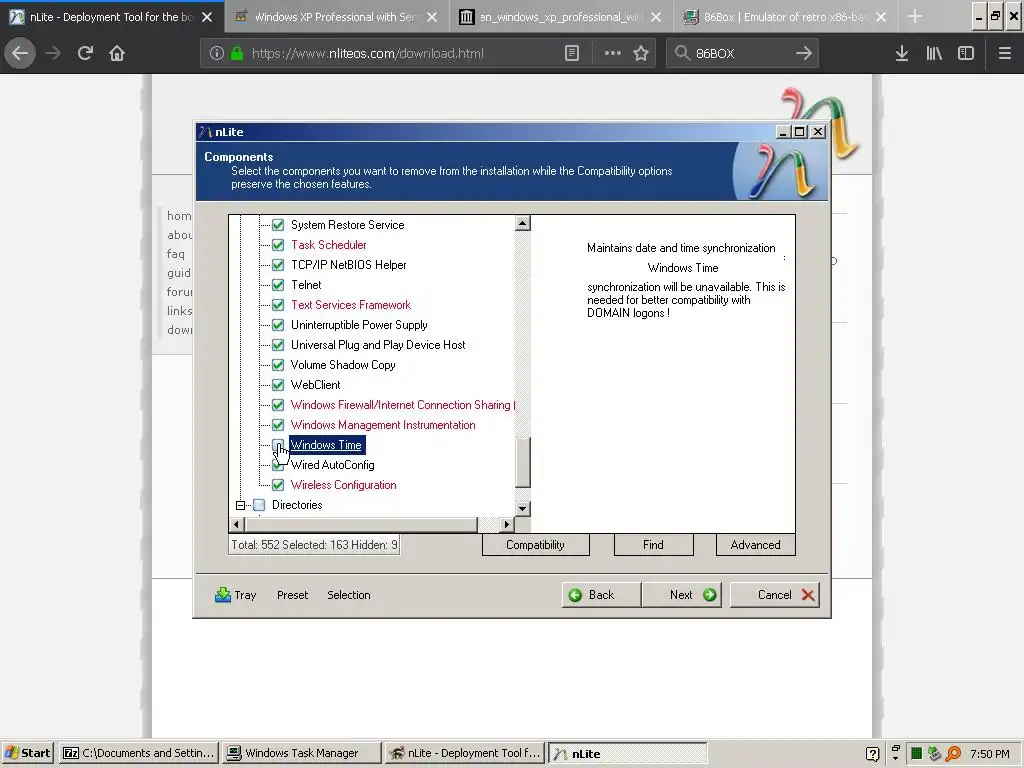Click the Find button
Image resolution: width=1024 pixels, height=768 pixels.
tap(653, 545)
